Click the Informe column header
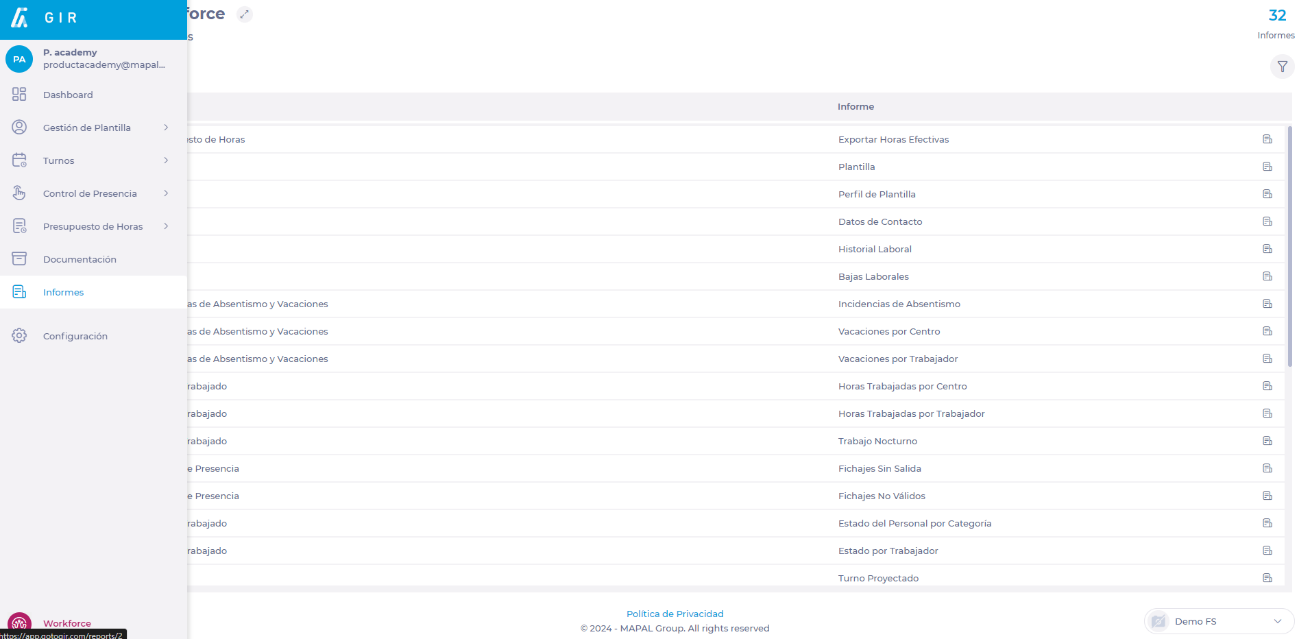This screenshot has width=1299, height=639. tap(856, 107)
